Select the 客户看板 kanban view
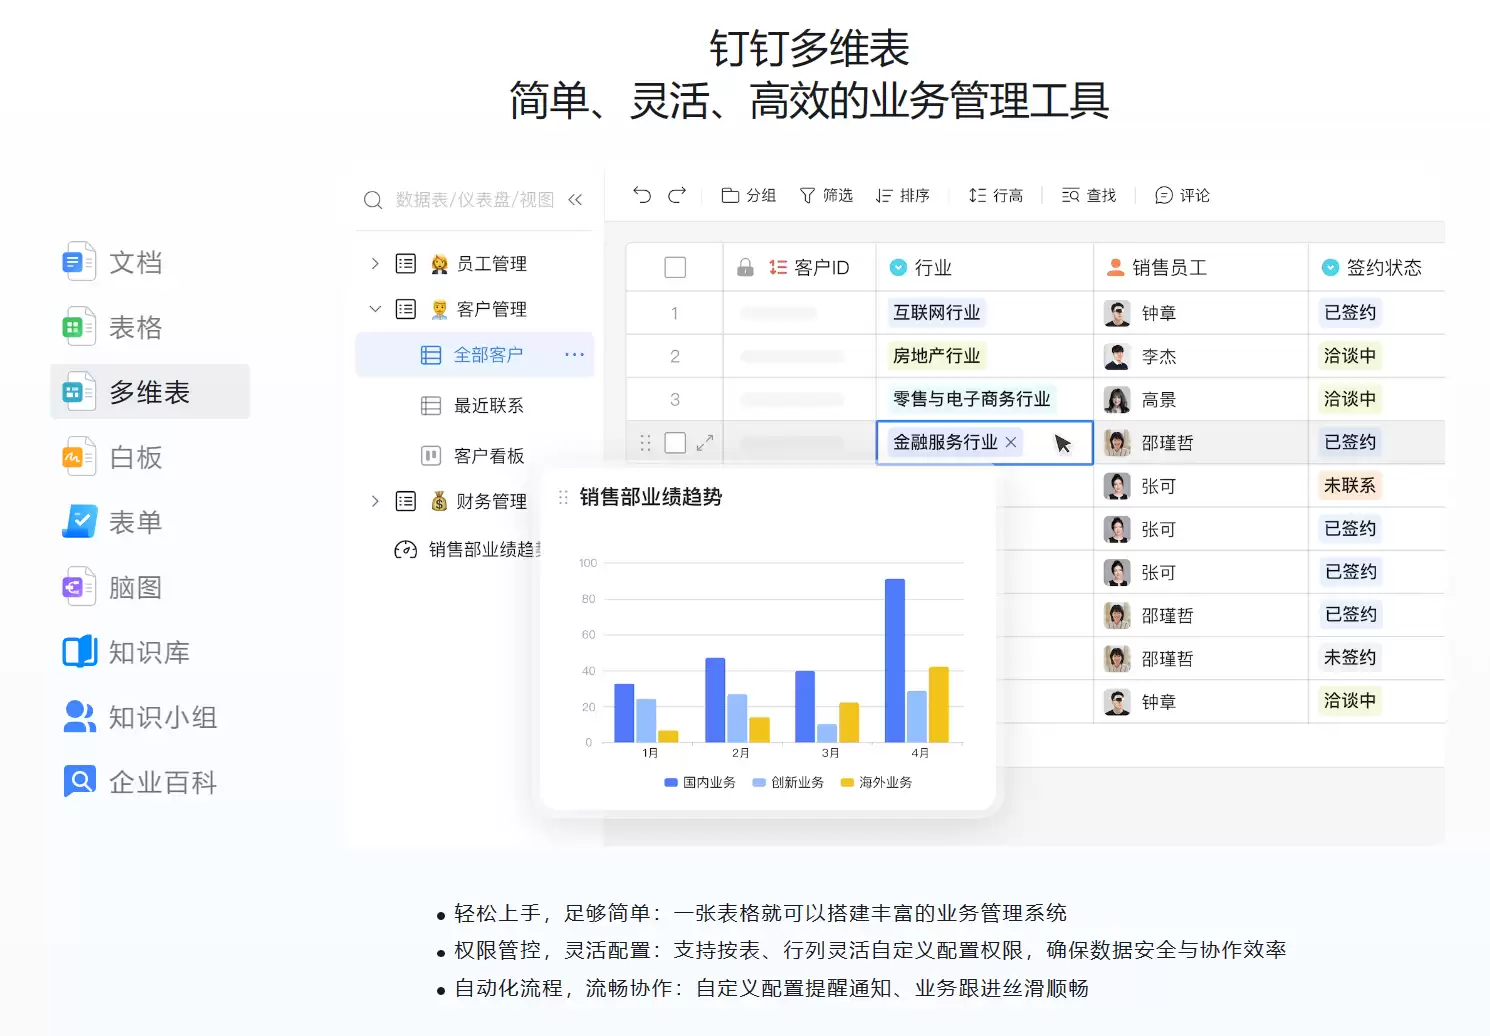 point(474,456)
